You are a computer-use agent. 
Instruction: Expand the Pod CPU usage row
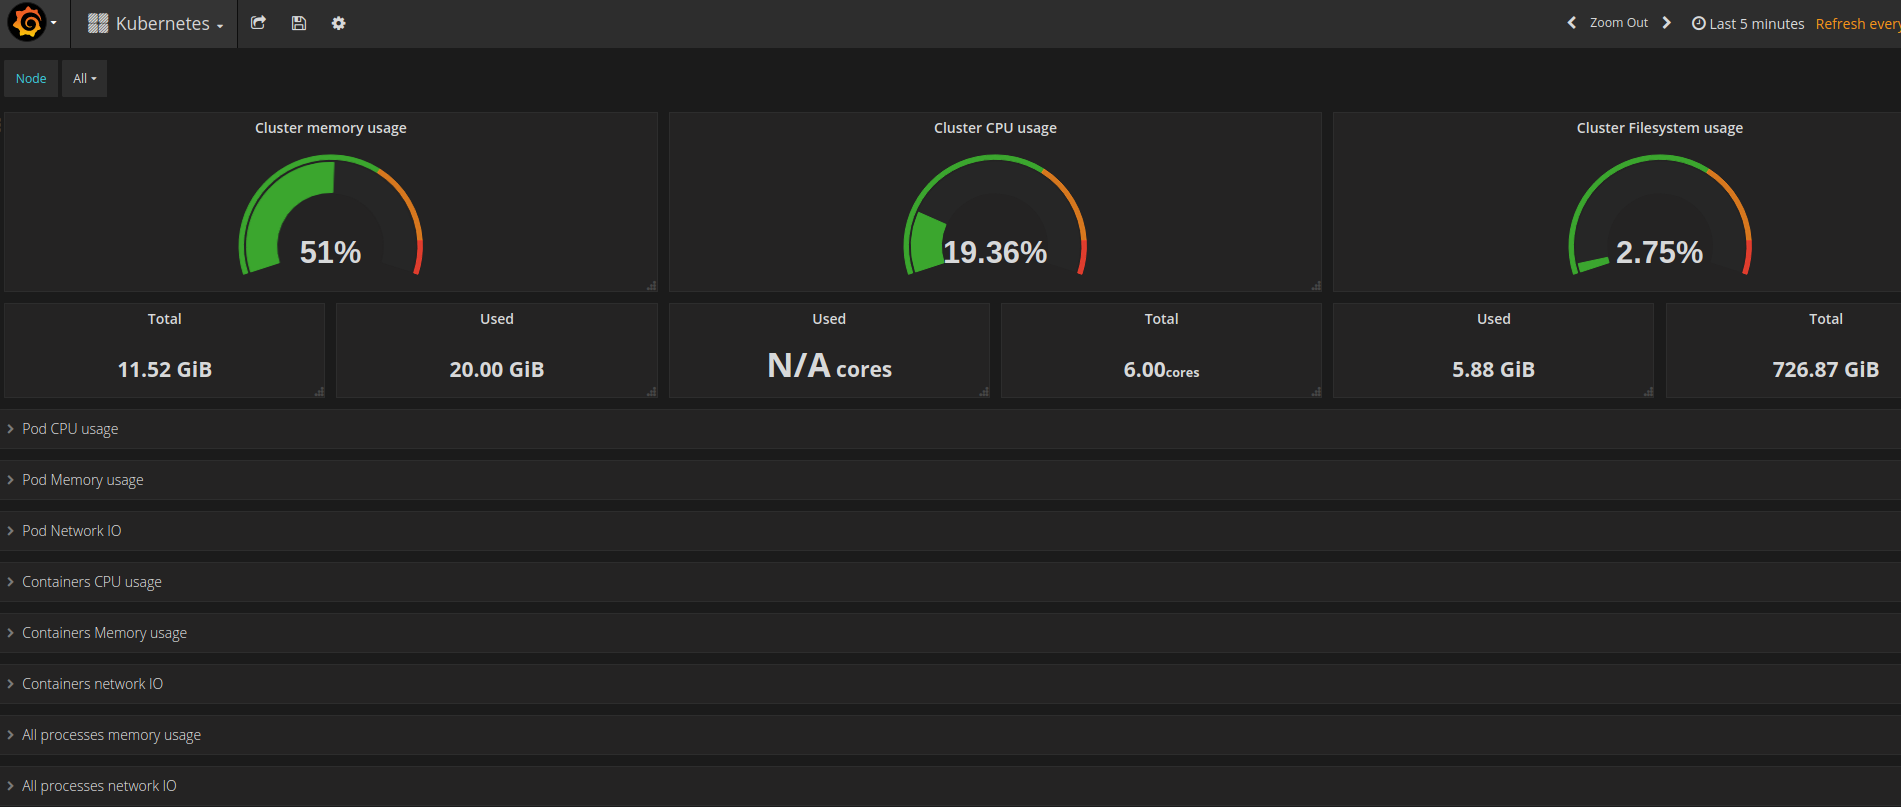point(950,429)
